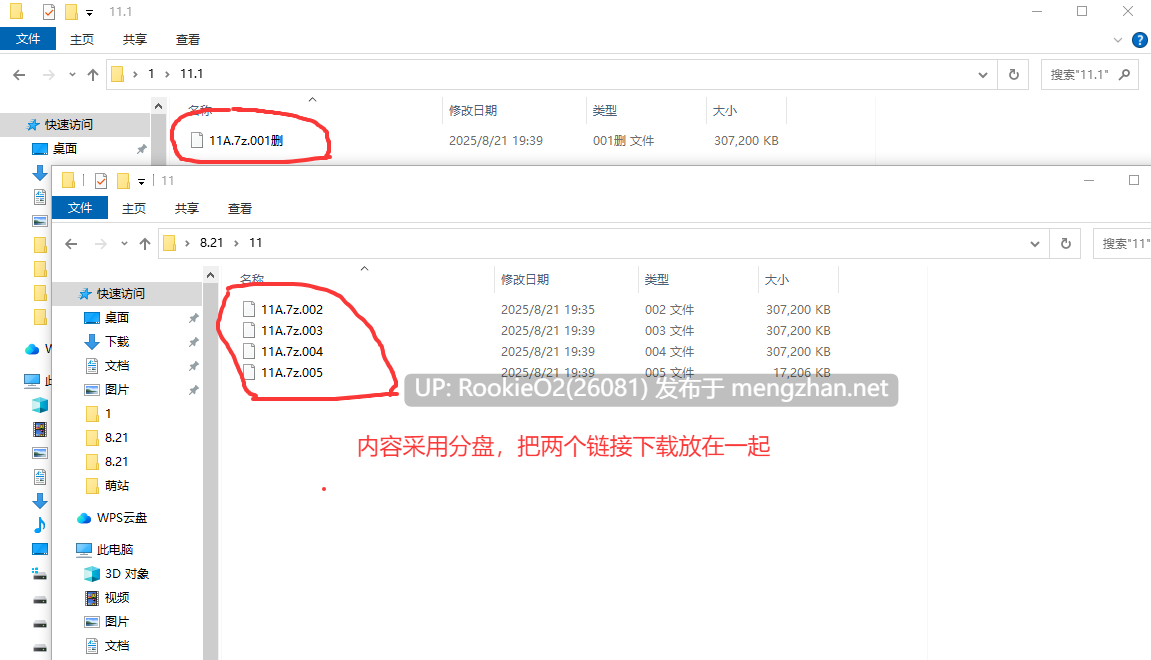Go up one level in 11.1 window

point(92,75)
